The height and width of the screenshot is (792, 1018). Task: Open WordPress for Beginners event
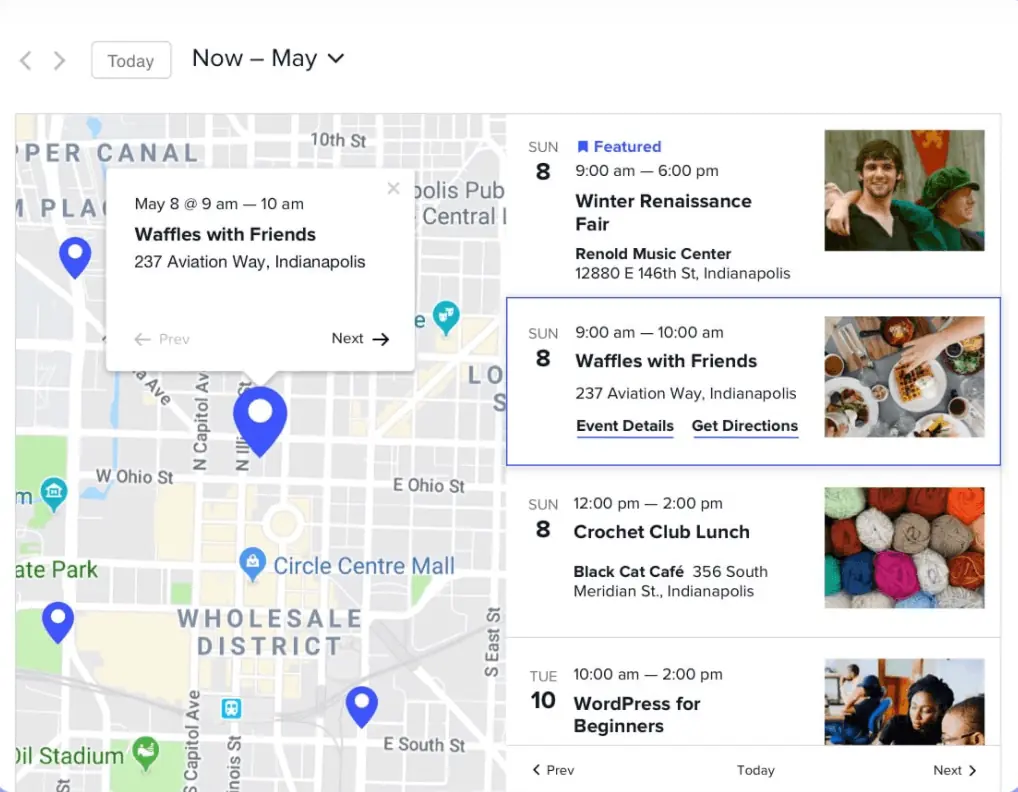tap(637, 715)
